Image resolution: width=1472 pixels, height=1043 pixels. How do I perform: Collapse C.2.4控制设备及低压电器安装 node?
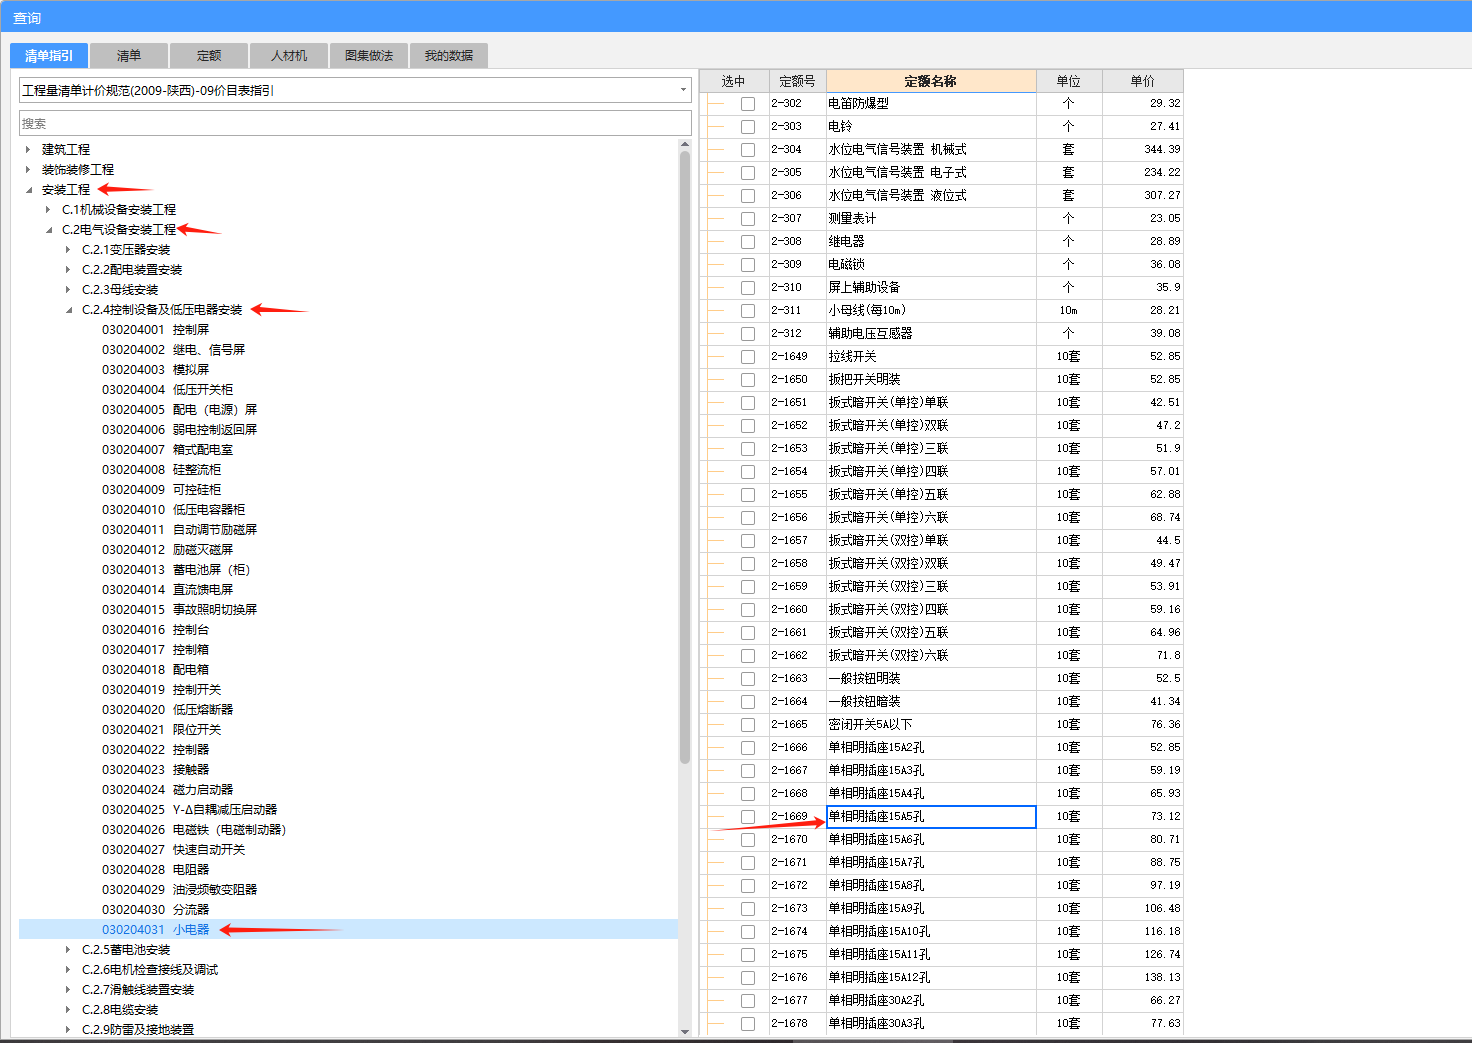point(68,309)
